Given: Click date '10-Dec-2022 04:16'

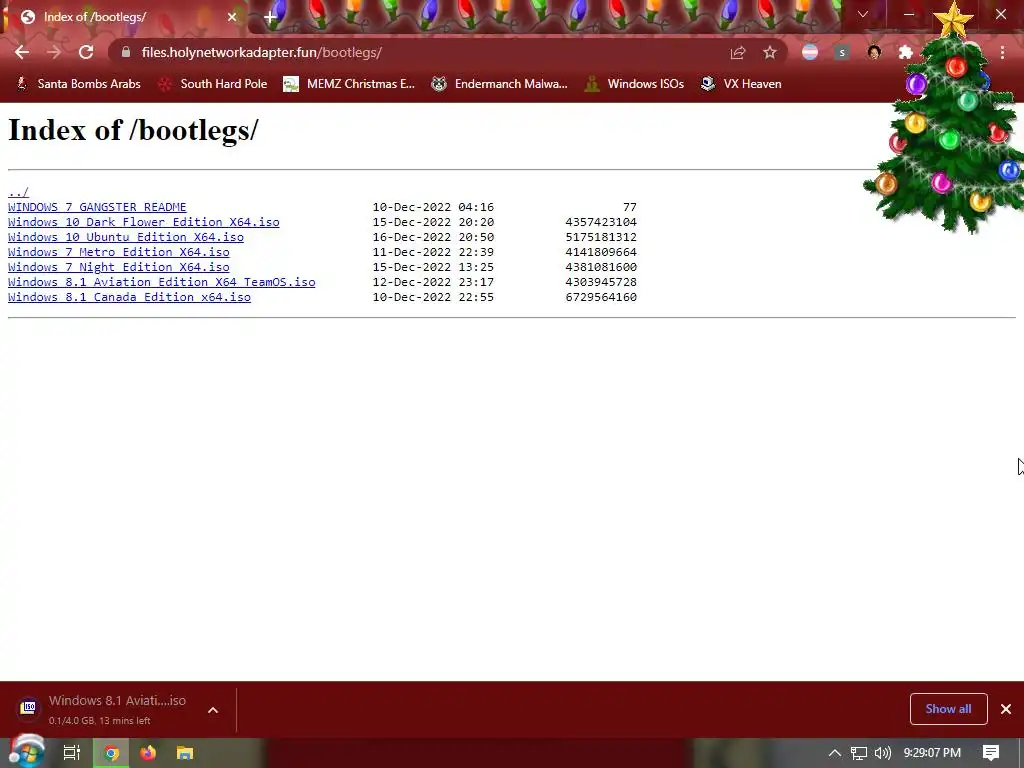Looking at the screenshot, I should [x=433, y=207].
